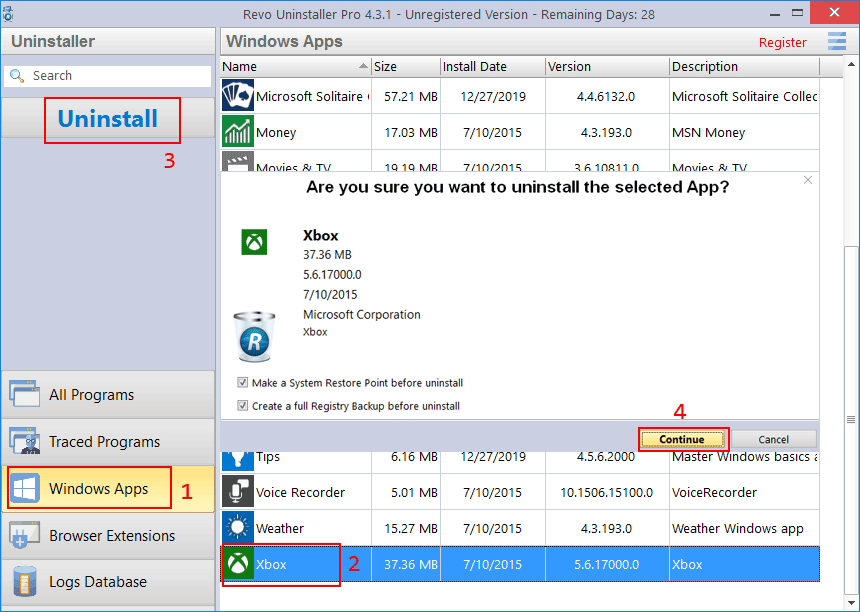Viewport: 860px width, 612px height.
Task: Sort by the Description column header
Action: pos(744,66)
